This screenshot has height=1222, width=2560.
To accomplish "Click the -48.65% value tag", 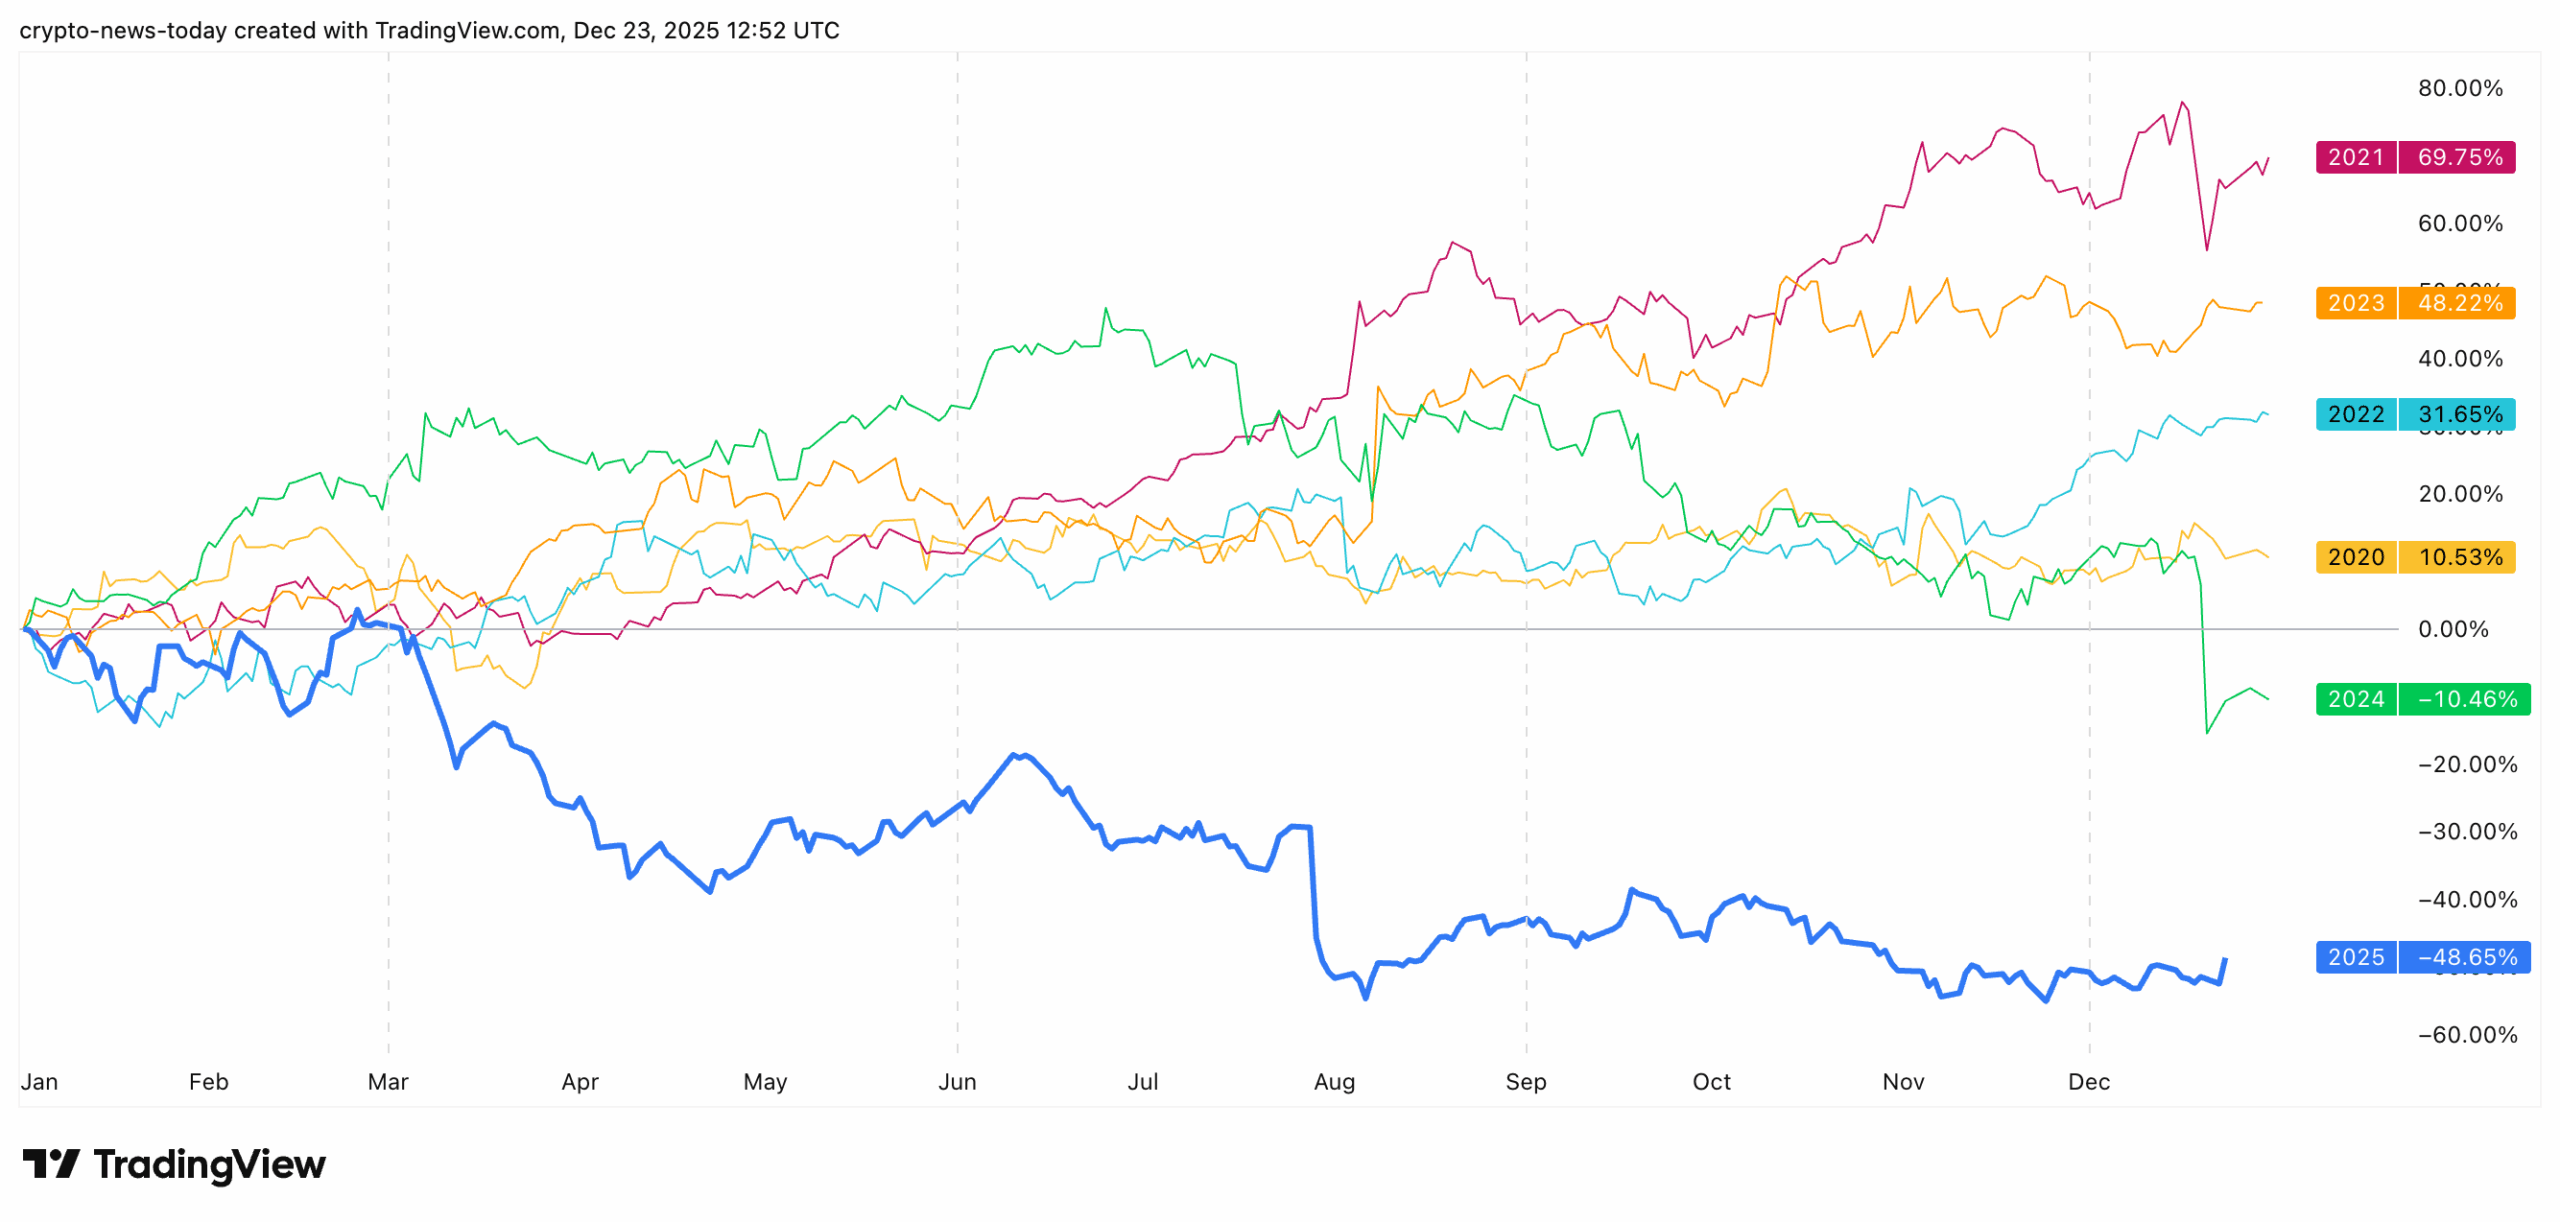I will coord(2466,957).
